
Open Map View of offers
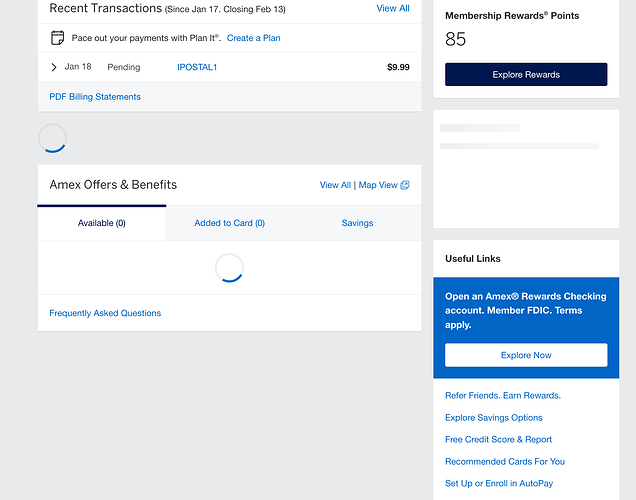pyautogui.click(x=378, y=185)
